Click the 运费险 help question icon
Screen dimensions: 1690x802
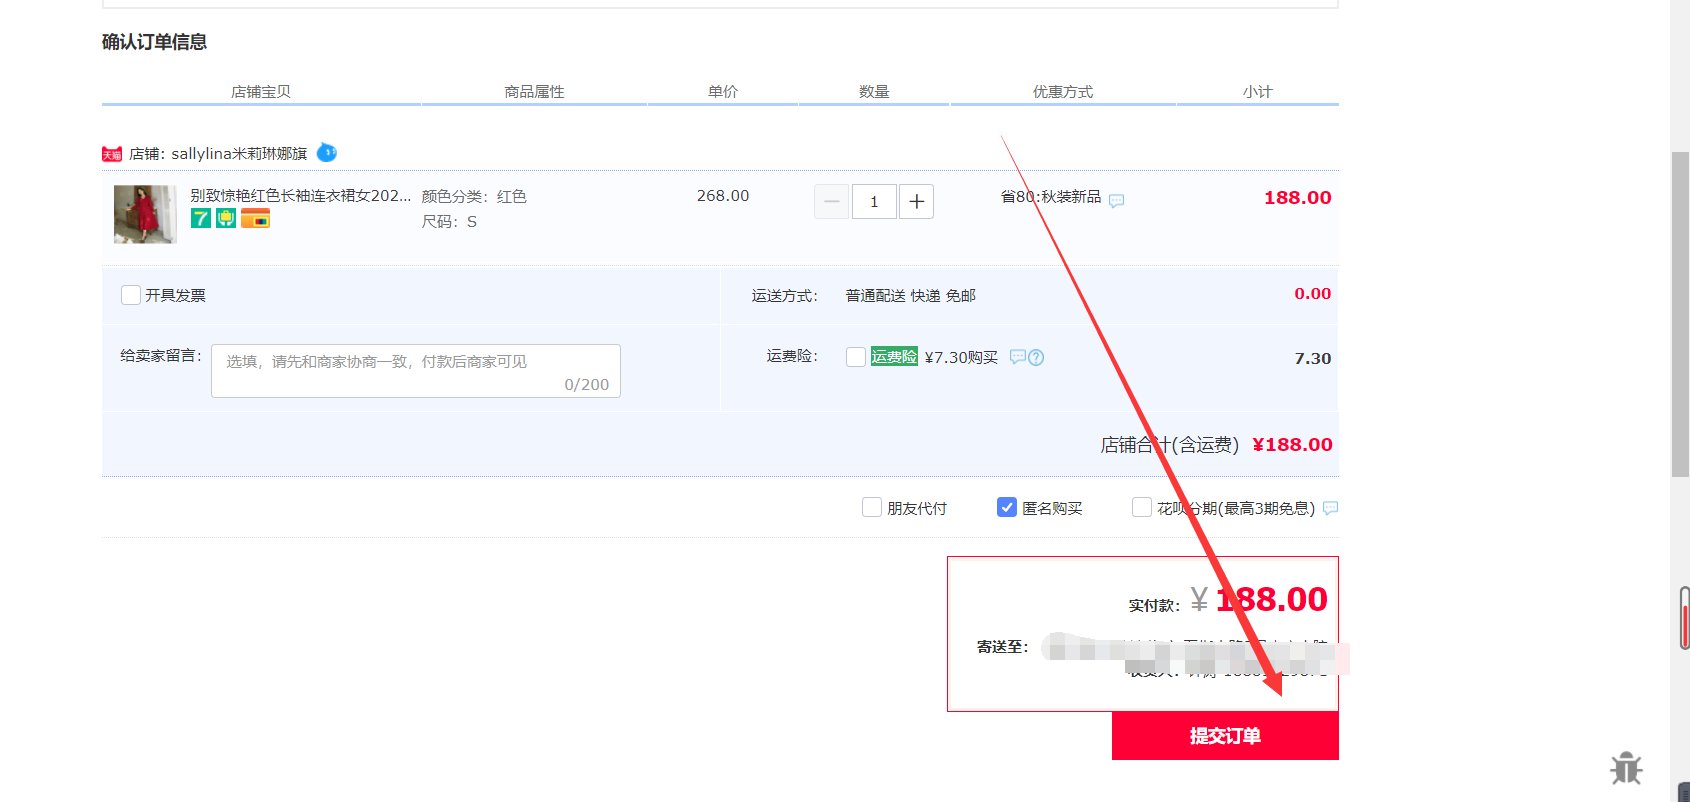click(1036, 357)
